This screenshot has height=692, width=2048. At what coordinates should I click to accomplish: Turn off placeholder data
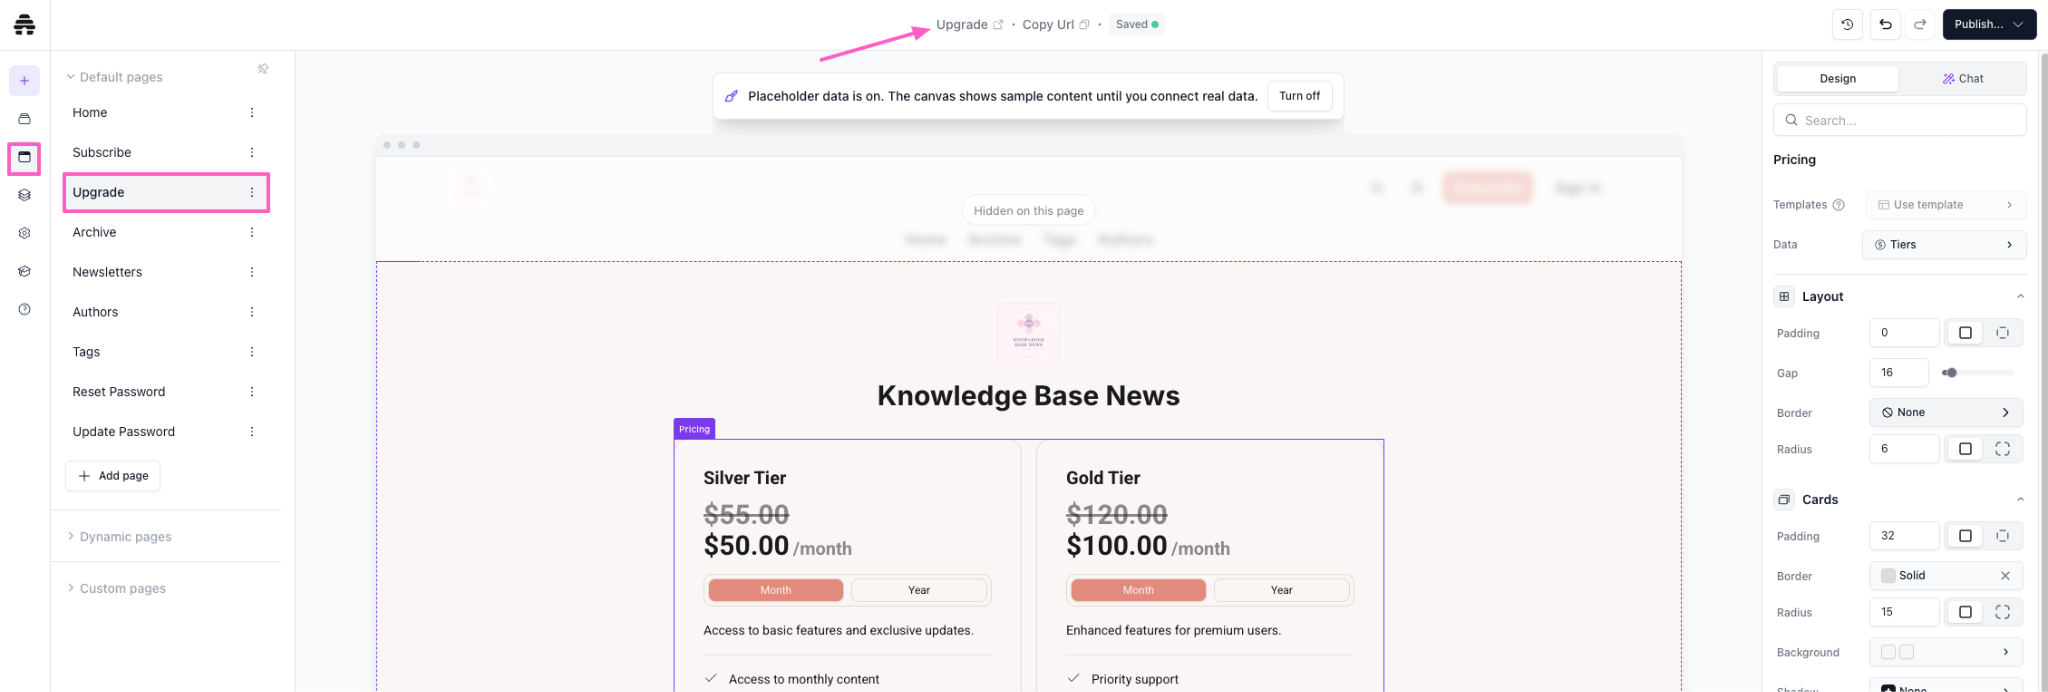1299,96
